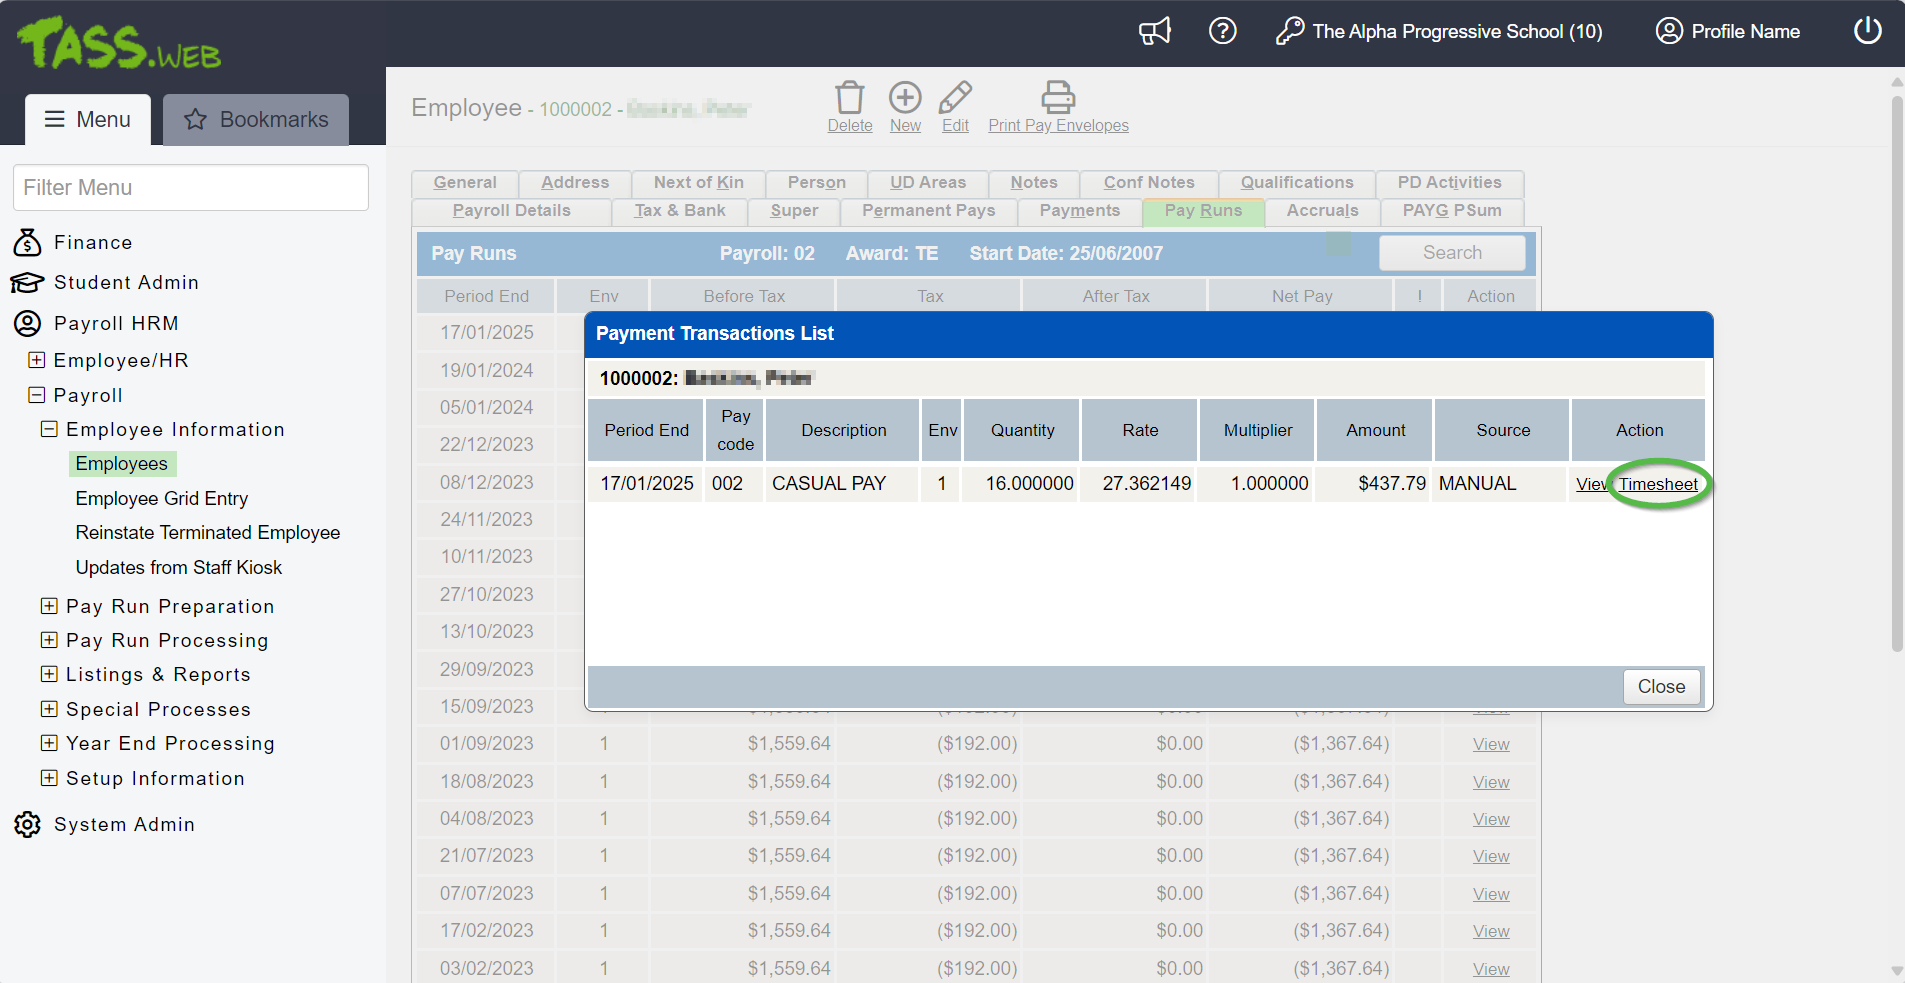Click the power logout icon
This screenshot has height=983, width=1905.
[x=1867, y=31]
